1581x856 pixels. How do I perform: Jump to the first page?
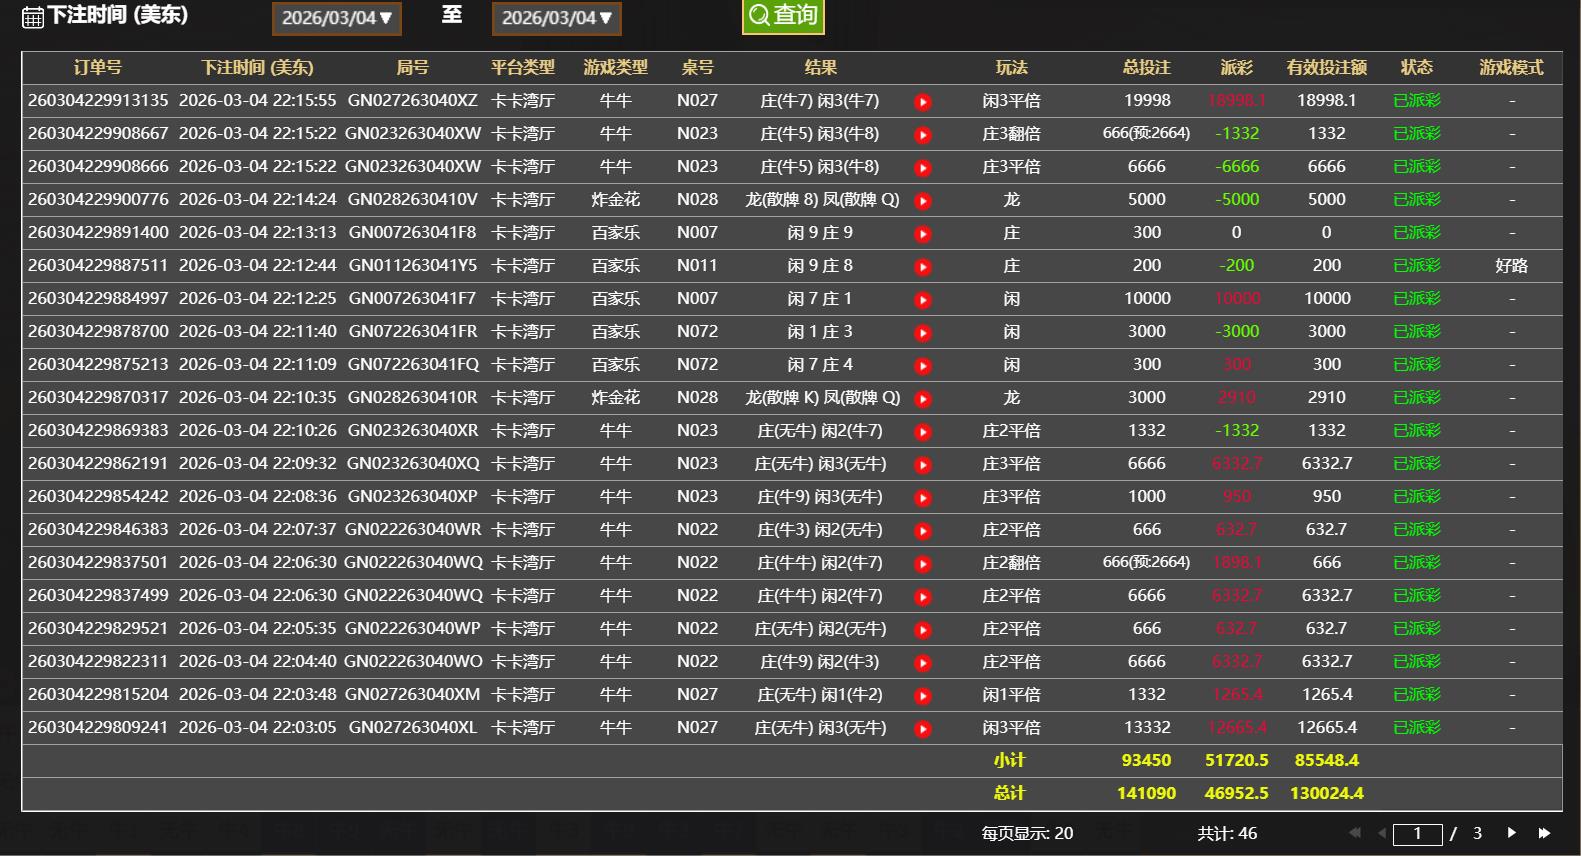(1355, 833)
